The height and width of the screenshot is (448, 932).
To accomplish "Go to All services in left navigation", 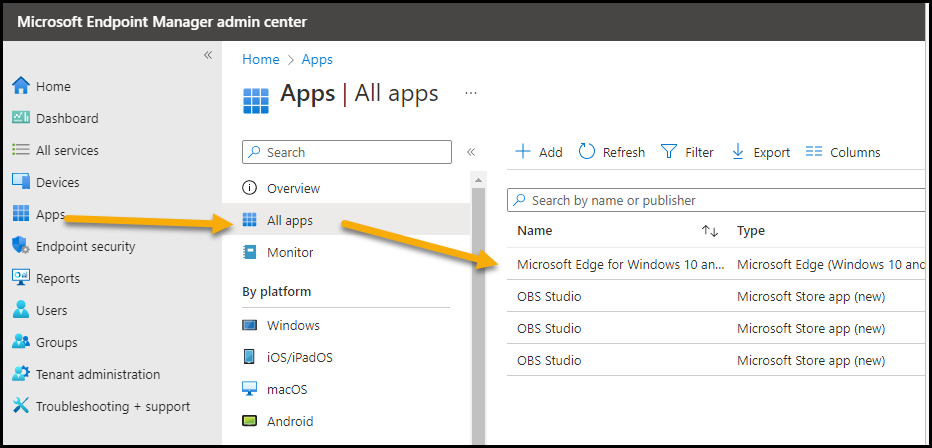I will click(x=67, y=150).
